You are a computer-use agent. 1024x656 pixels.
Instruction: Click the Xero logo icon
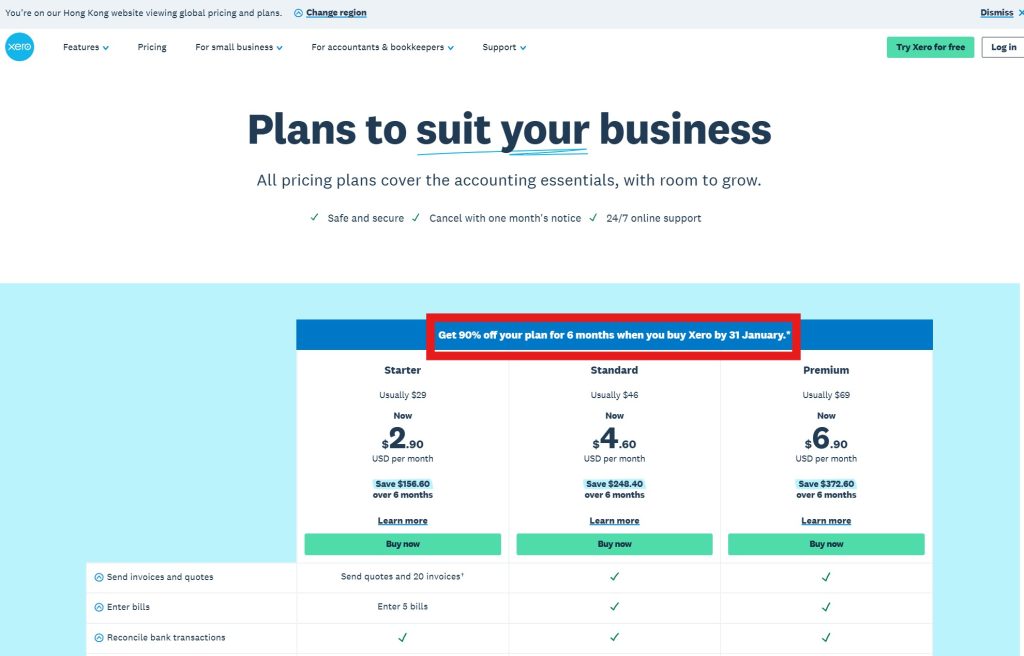(19, 47)
